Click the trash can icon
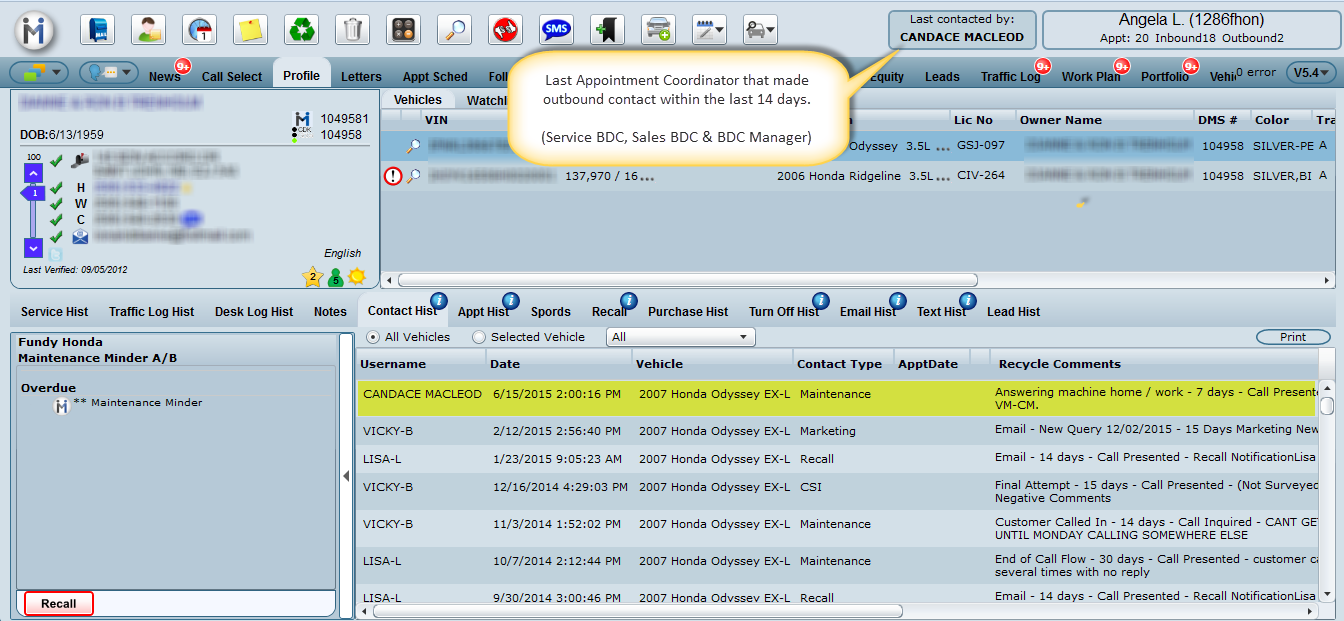This screenshot has height=621, width=1344. click(352, 30)
